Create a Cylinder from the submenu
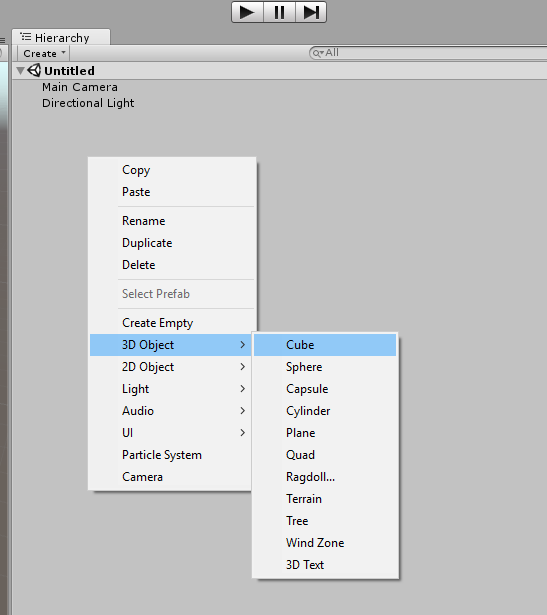This screenshot has width=547, height=615. click(325, 411)
